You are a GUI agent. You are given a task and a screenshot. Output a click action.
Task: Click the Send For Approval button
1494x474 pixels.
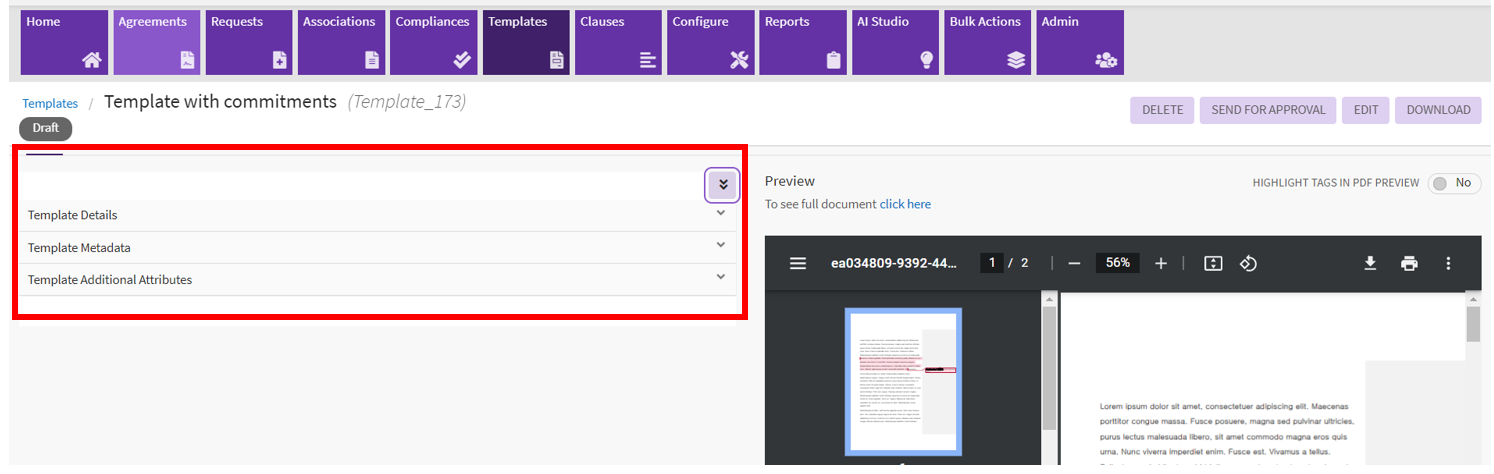[x=1267, y=110]
